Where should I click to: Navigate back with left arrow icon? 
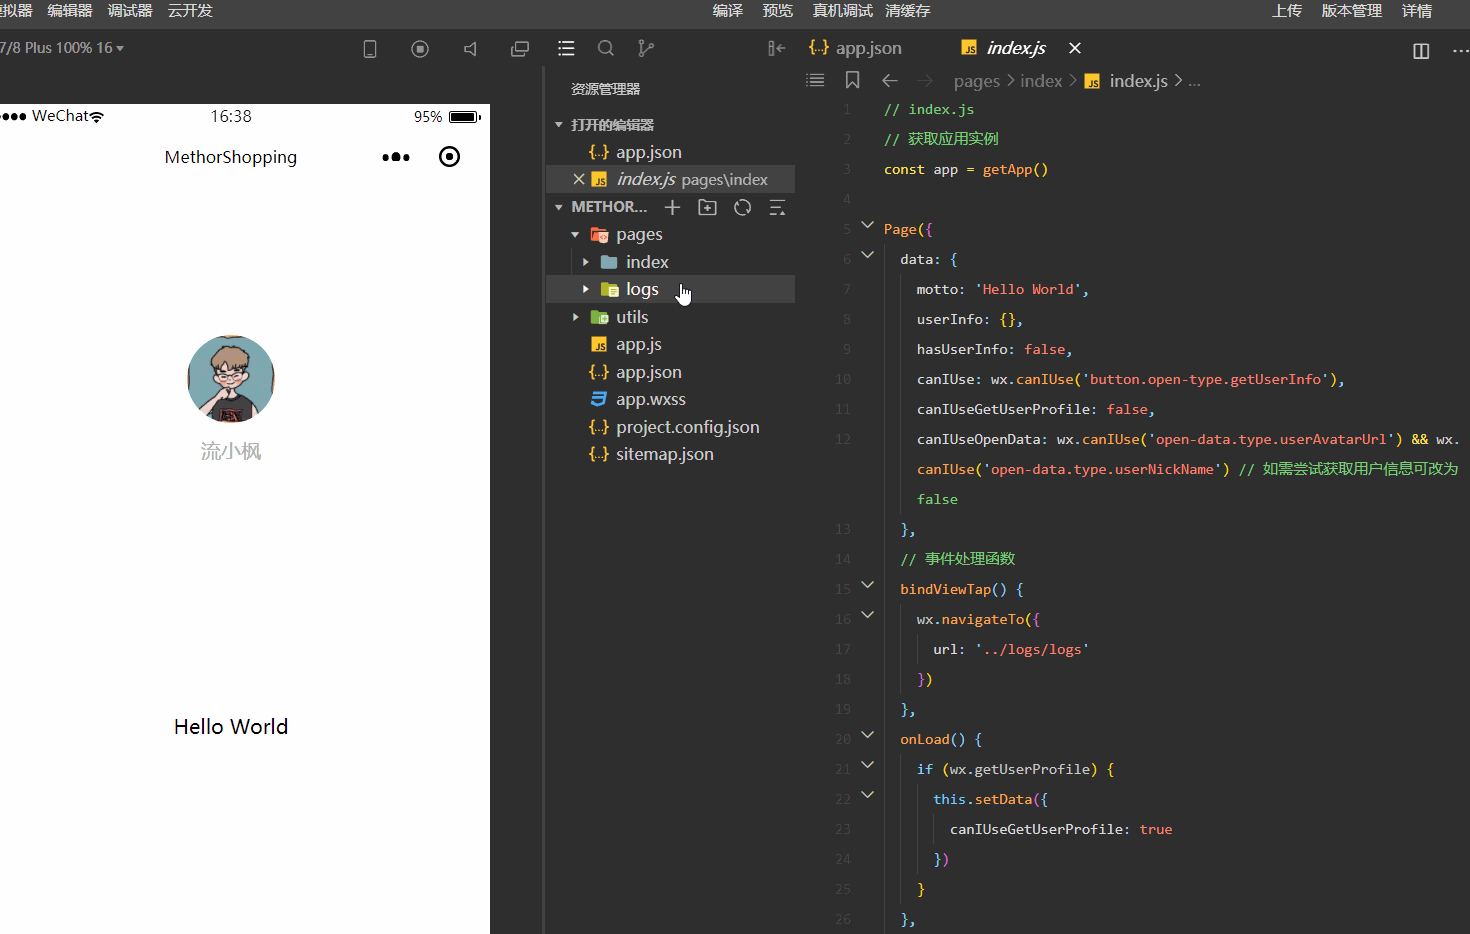click(890, 80)
